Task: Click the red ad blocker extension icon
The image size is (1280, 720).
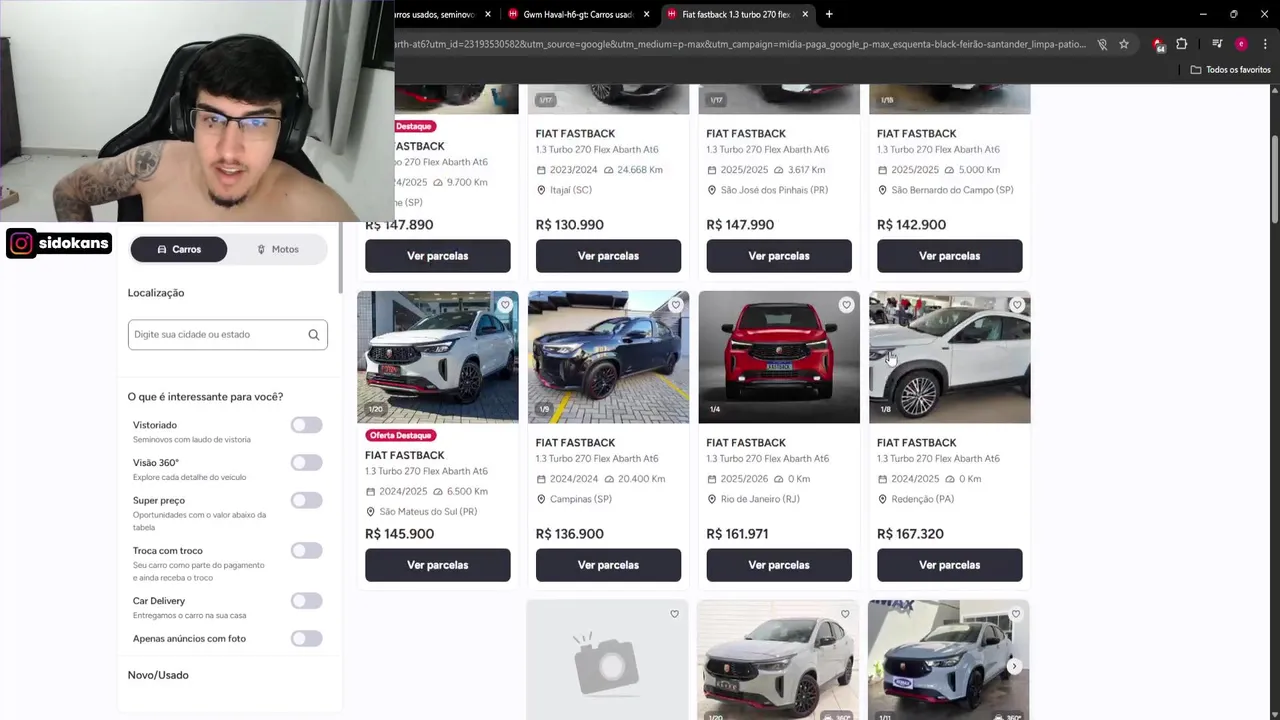Action: pyautogui.click(x=1158, y=44)
